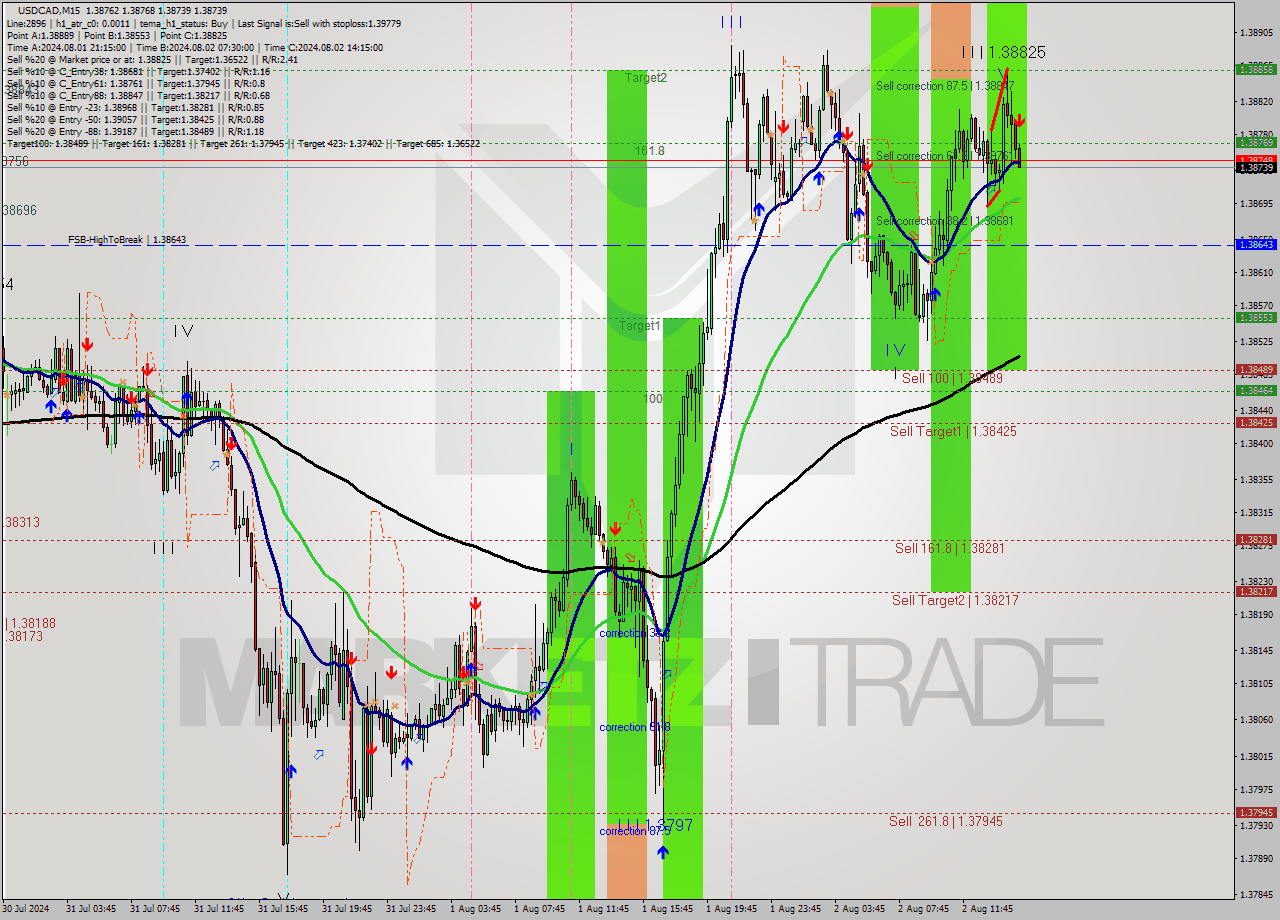Click the black 1.38739 current price tag
The width and height of the screenshot is (1280, 920).
coord(1255,168)
